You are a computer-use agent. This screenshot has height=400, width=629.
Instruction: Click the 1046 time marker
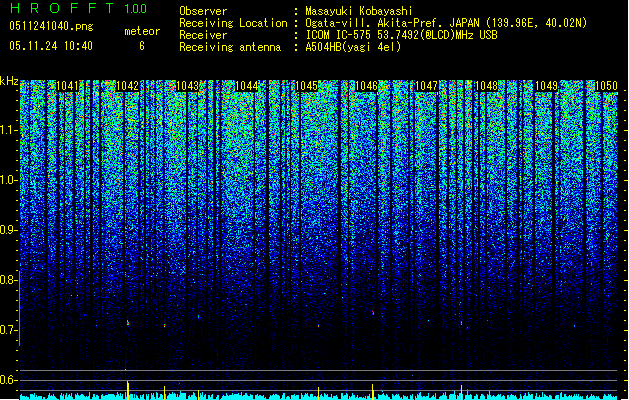[366, 86]
